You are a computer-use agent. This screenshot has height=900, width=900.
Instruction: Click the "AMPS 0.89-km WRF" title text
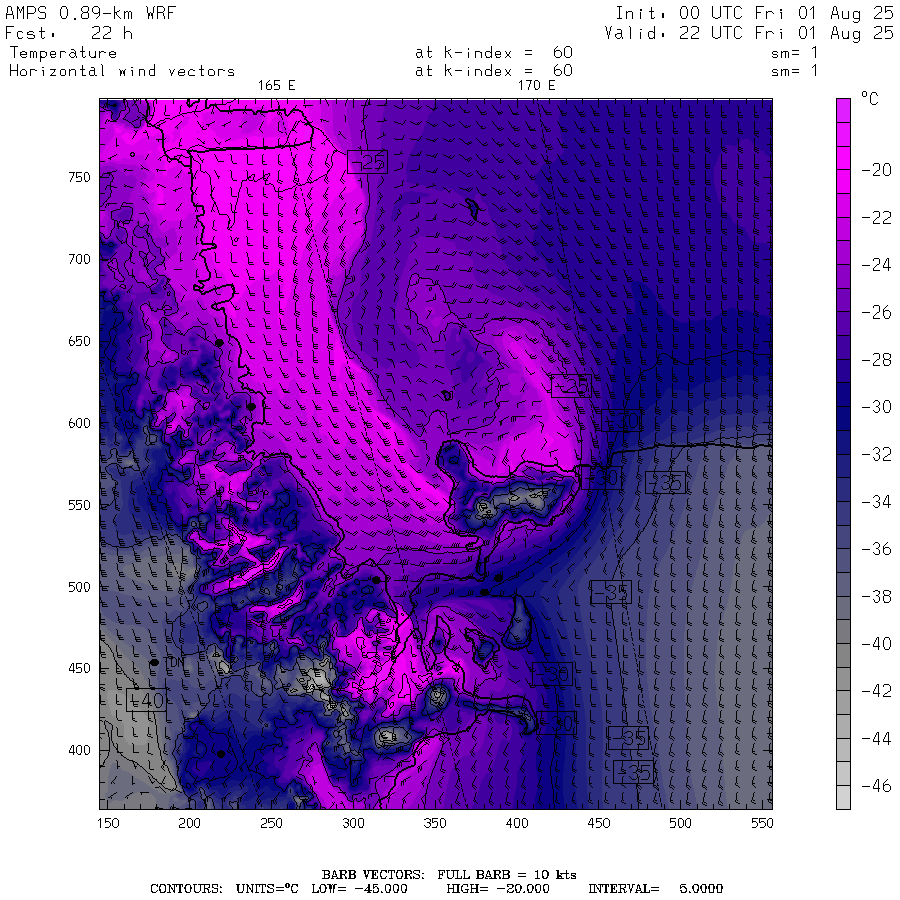click(90, 13)
